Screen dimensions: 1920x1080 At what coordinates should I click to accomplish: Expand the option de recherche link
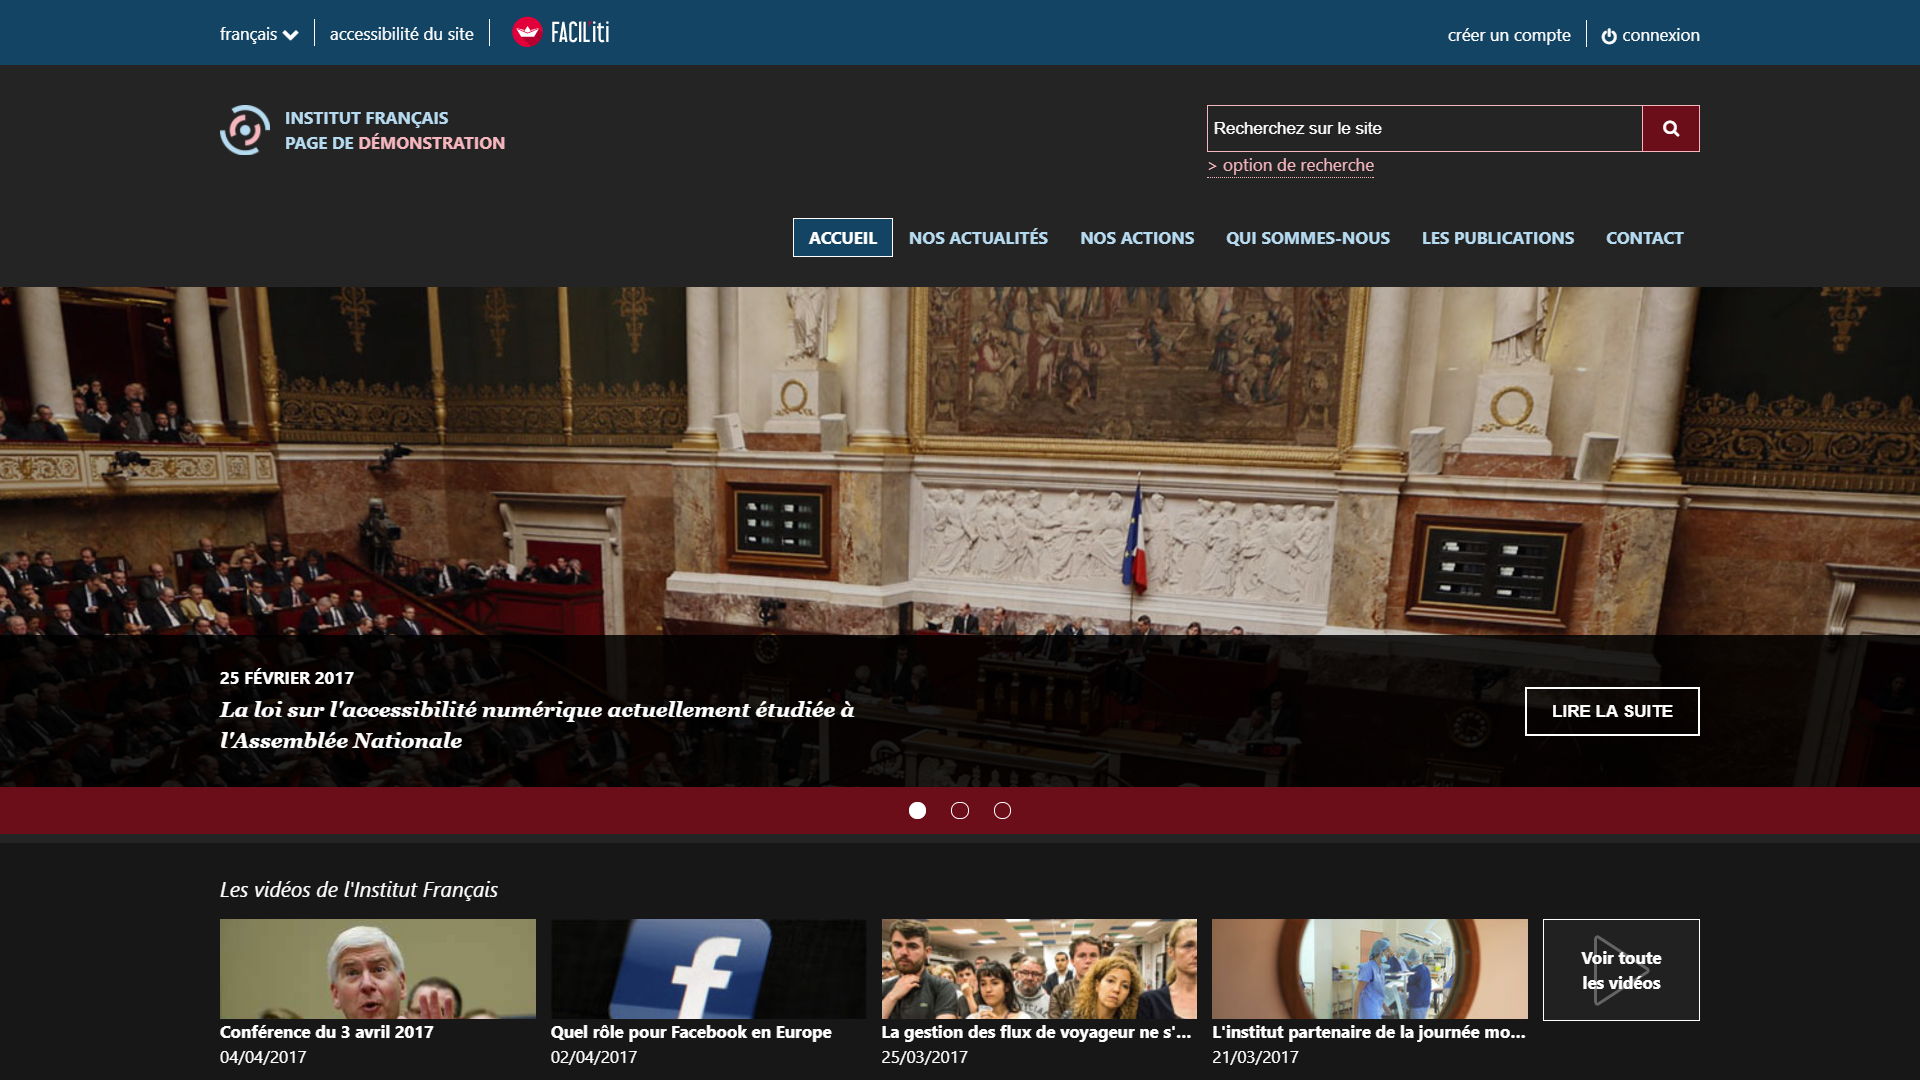pos(1291,166)
